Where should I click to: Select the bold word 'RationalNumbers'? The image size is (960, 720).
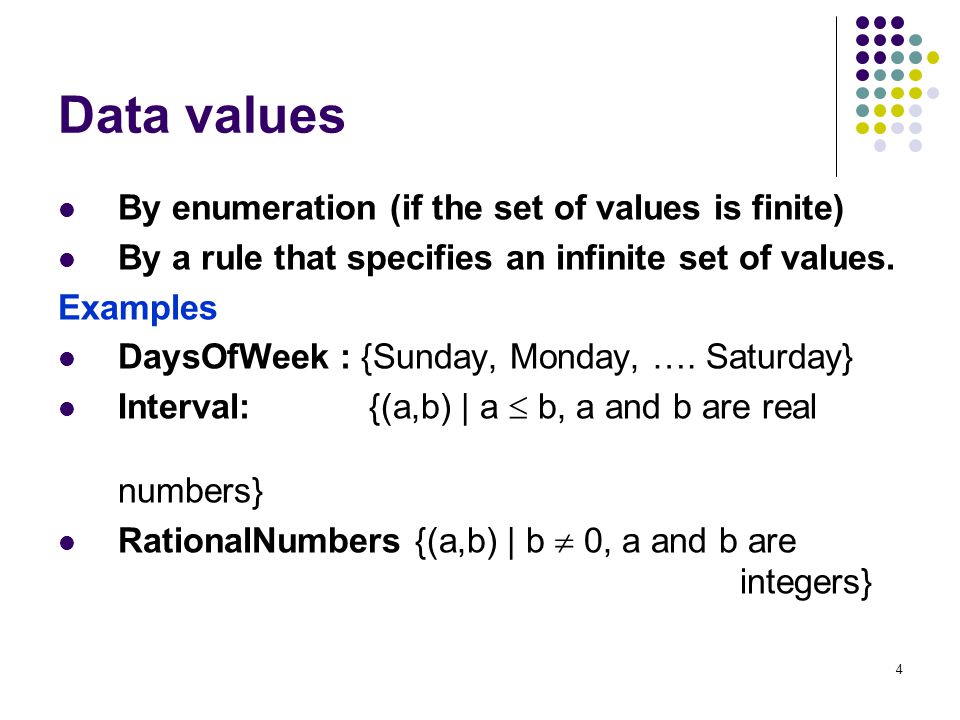click(259, 541)
